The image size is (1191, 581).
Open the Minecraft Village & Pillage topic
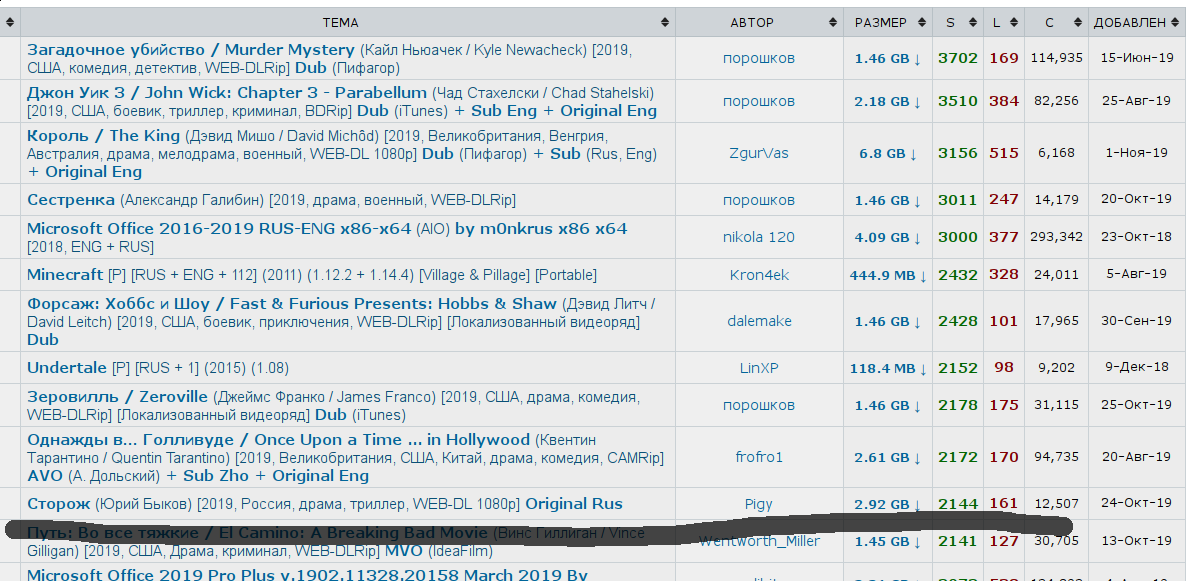[65, 275]
